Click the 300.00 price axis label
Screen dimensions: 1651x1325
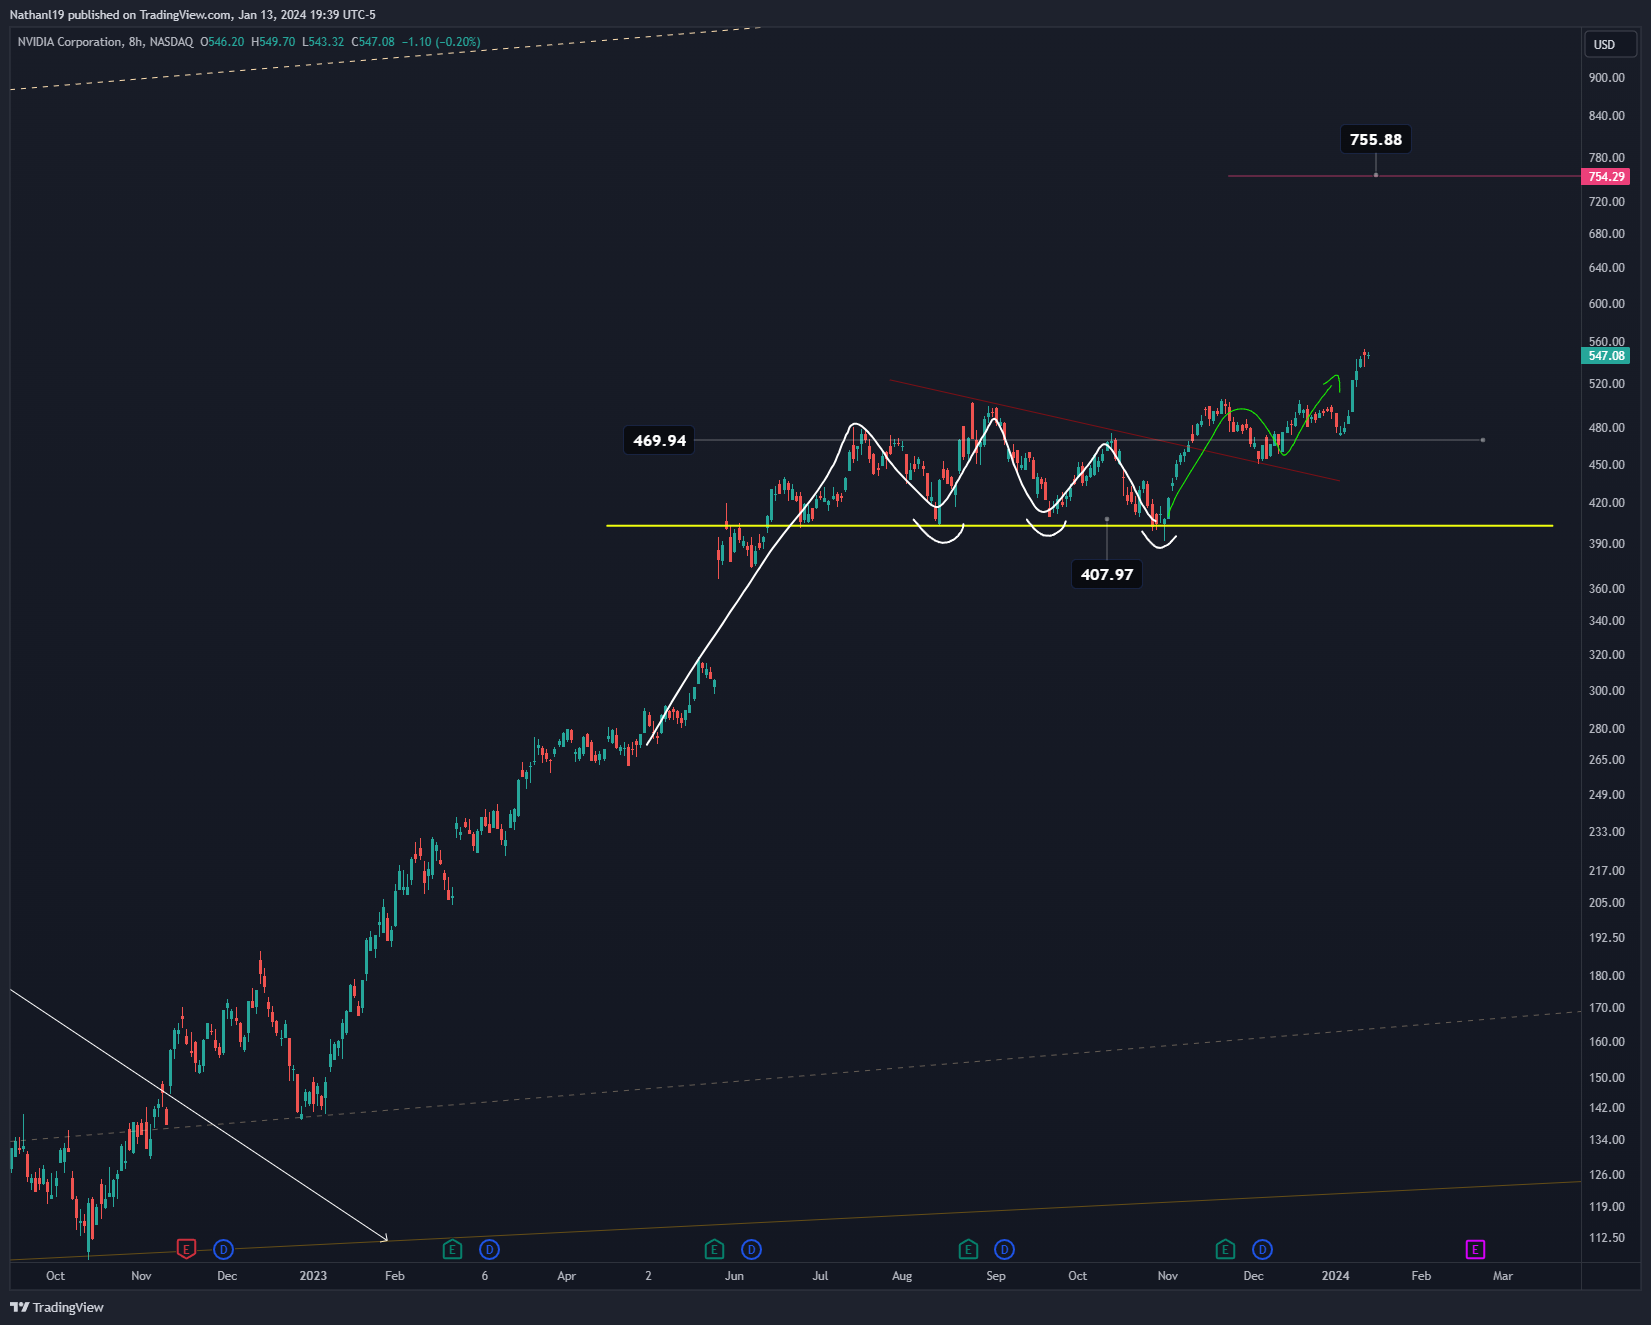1607,691
